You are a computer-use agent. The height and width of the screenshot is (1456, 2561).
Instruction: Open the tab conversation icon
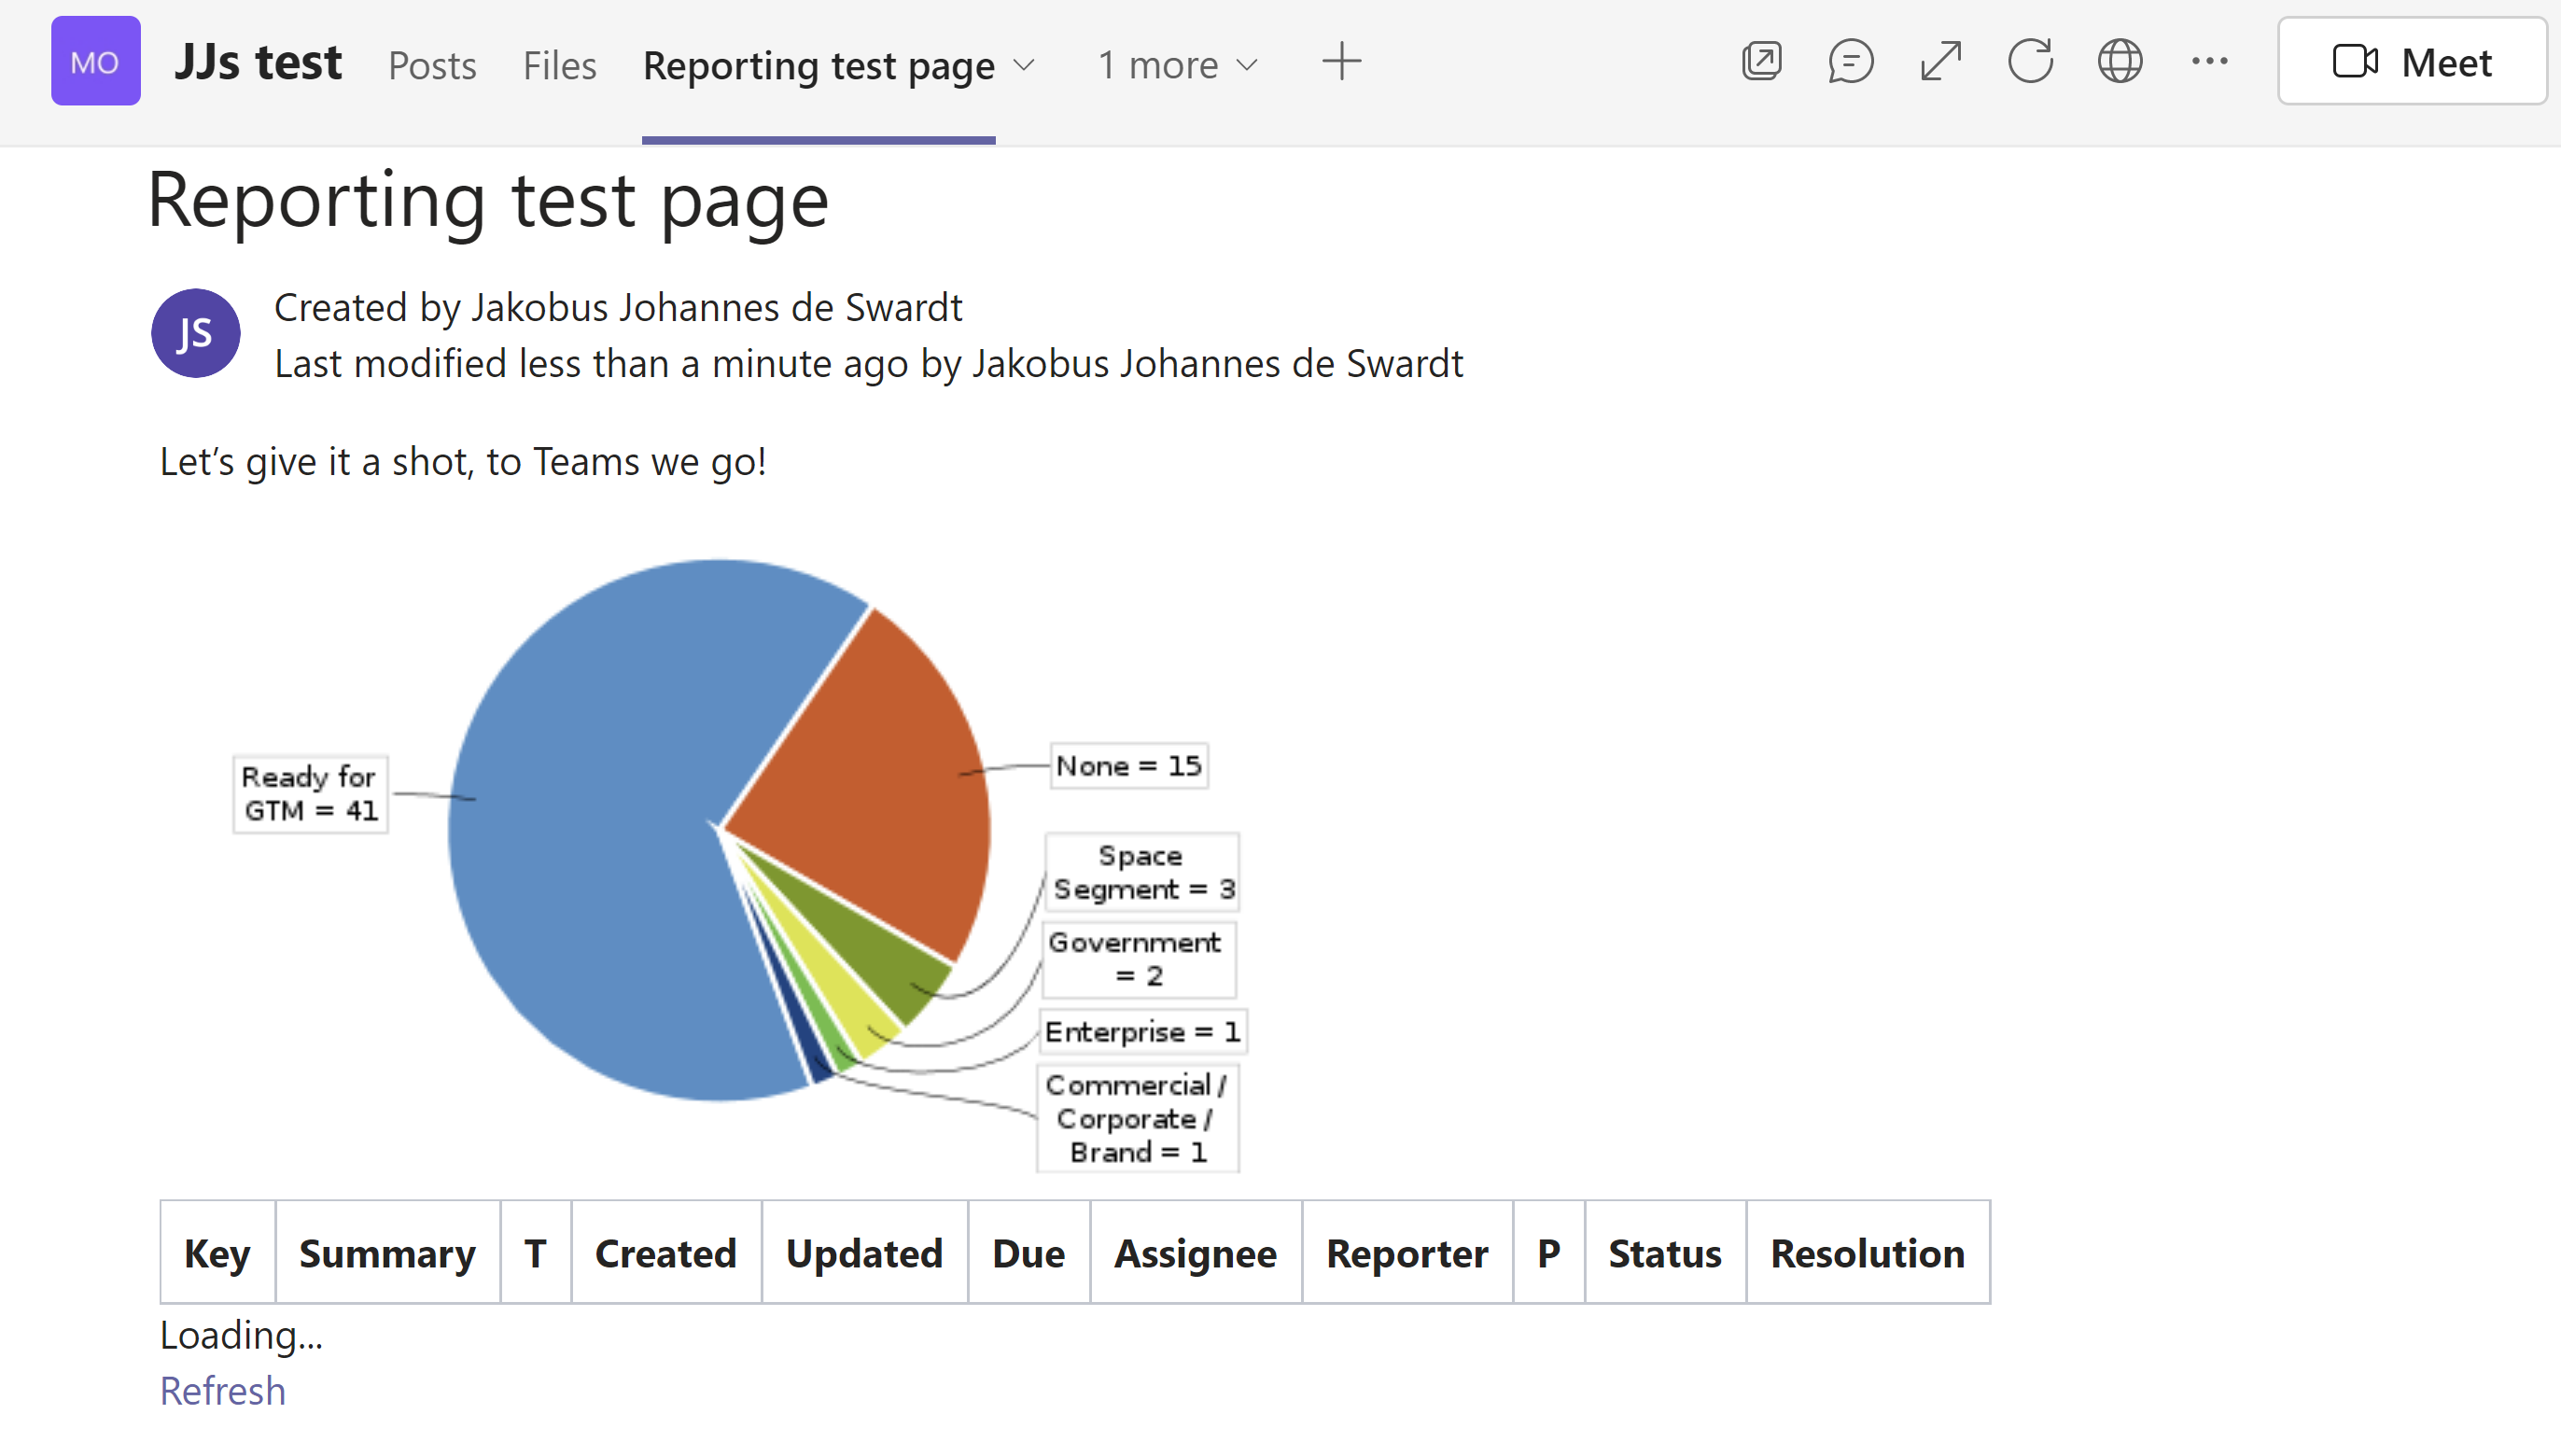(x=1850, y=62)
